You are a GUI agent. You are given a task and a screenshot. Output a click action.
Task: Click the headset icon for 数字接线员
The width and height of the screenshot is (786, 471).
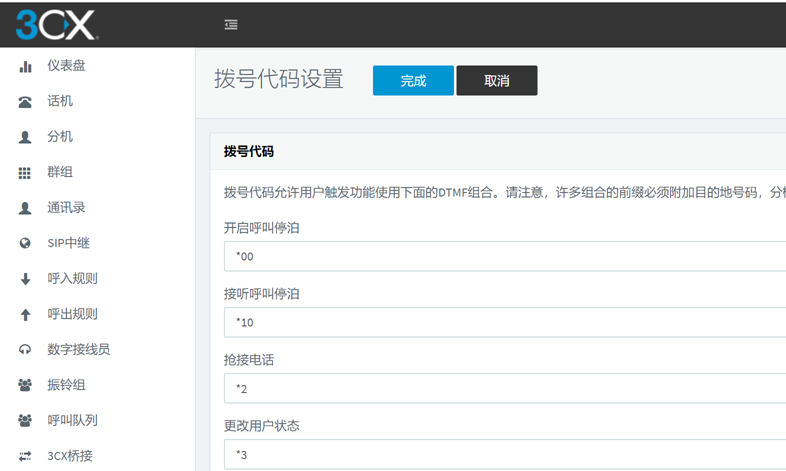[x=25, y=349]
